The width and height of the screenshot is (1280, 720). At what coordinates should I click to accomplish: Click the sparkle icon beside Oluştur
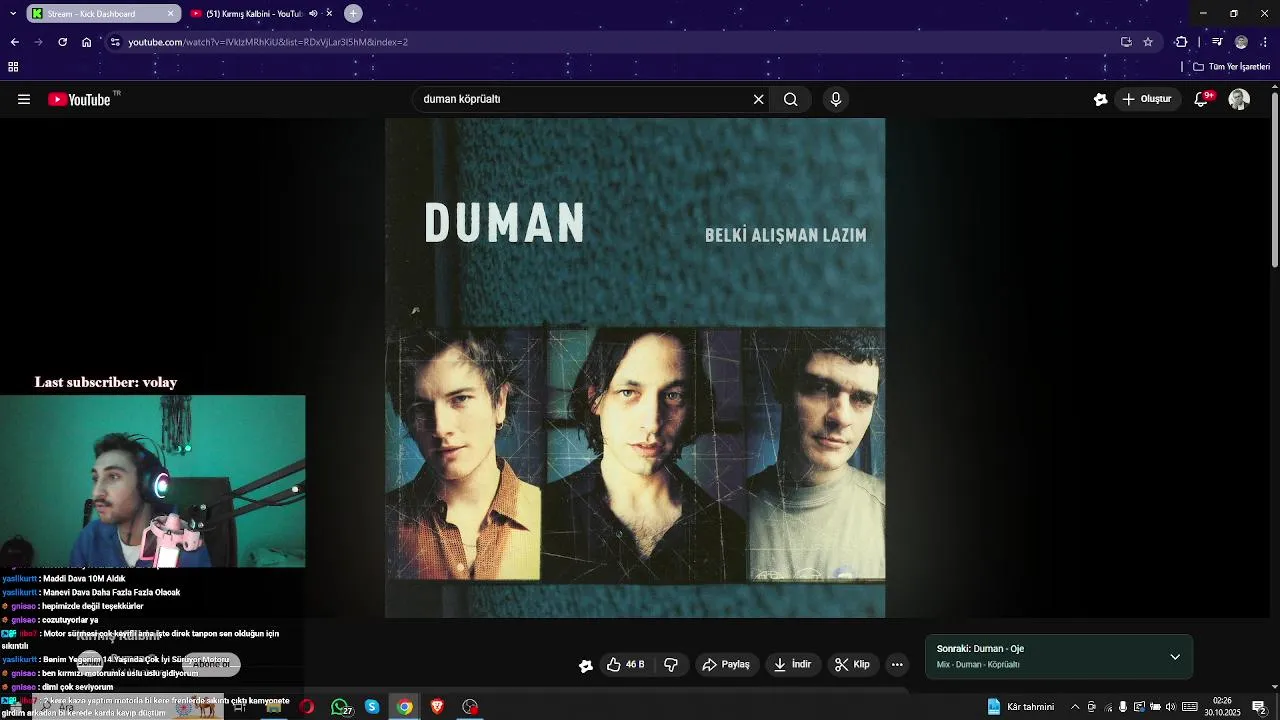[x=1100, y=99]
